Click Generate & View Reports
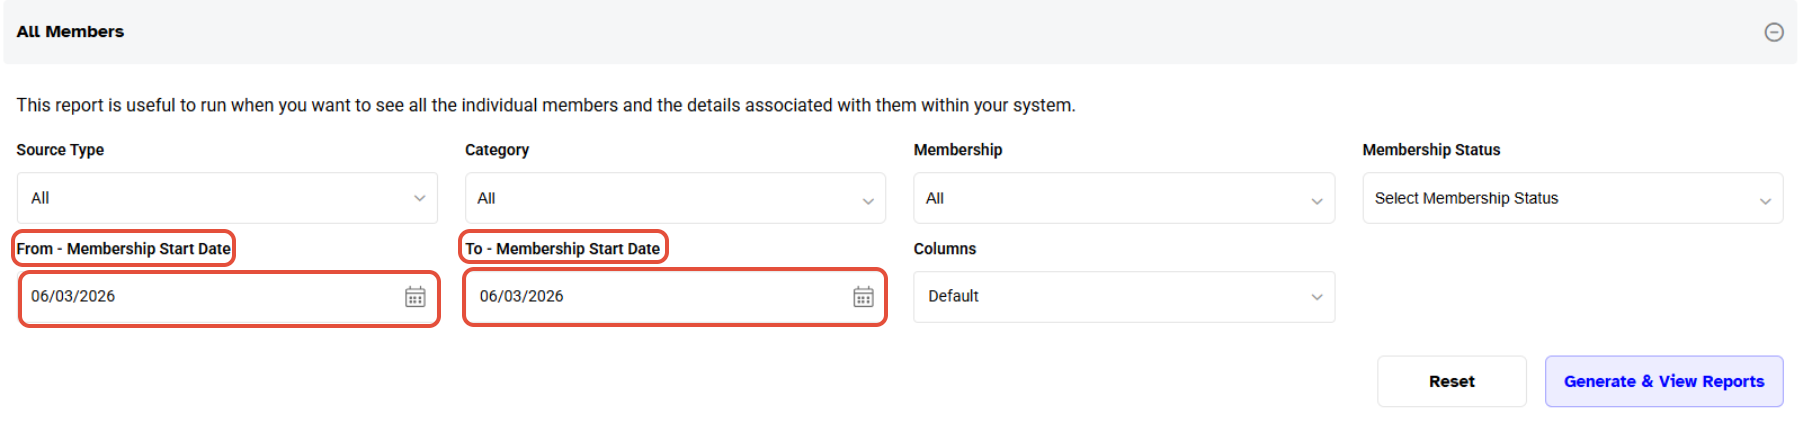Screen dimensions: 1812x432 1663,381
